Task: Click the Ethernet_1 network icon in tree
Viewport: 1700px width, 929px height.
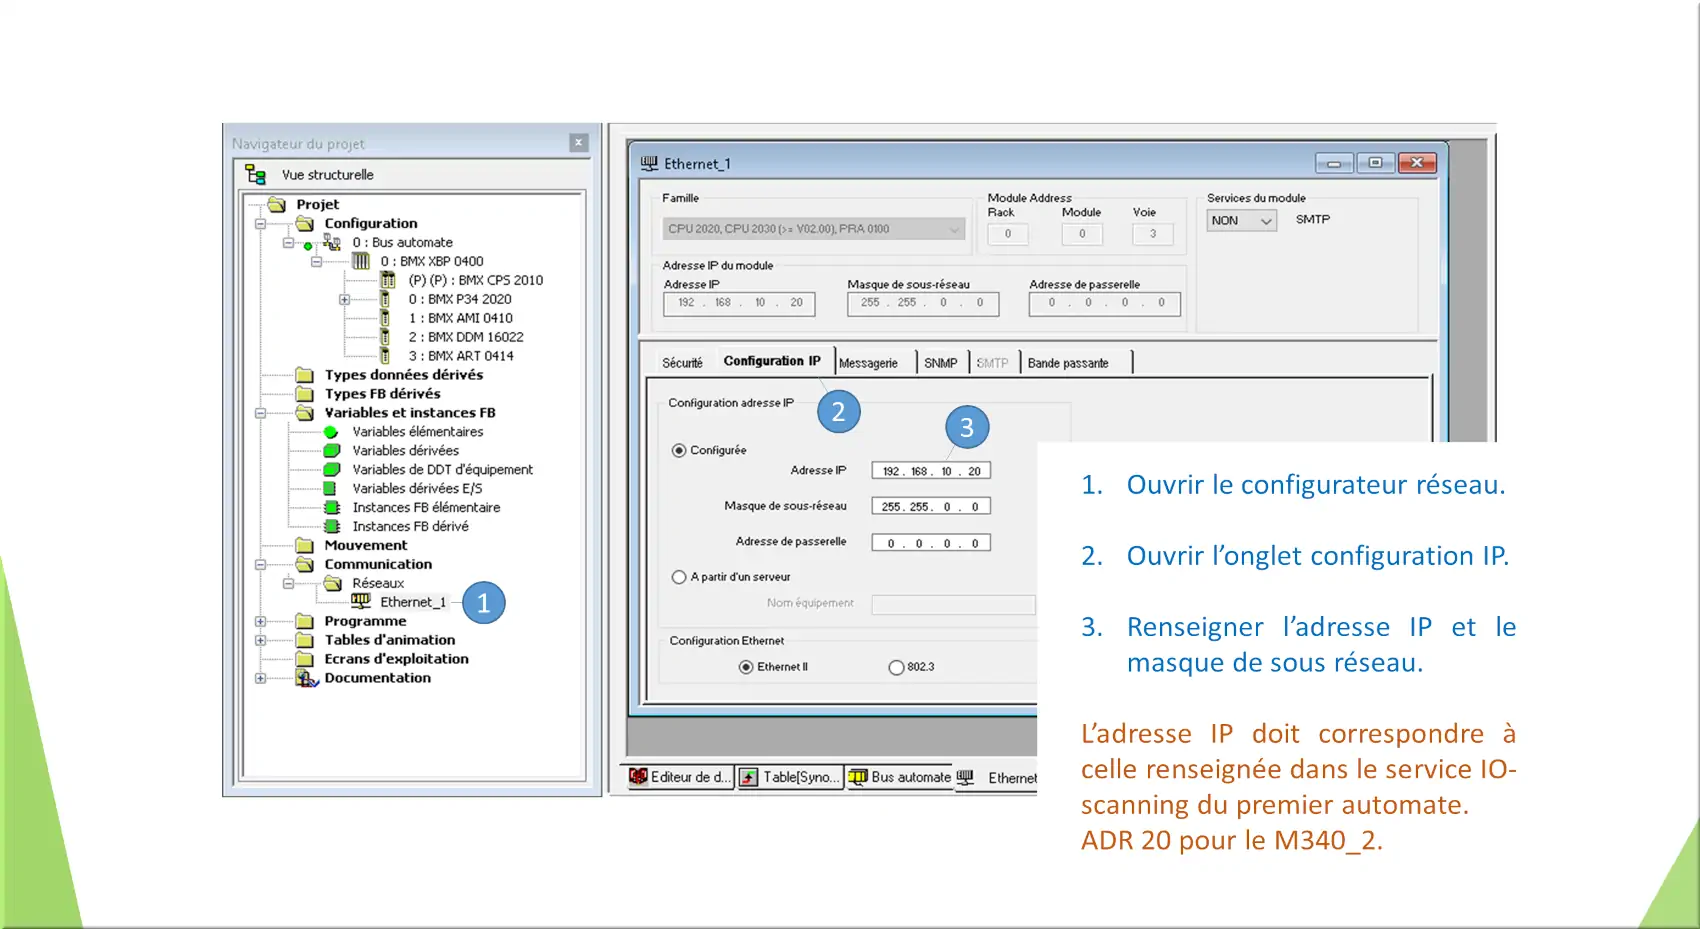Action: coord(361,601)
